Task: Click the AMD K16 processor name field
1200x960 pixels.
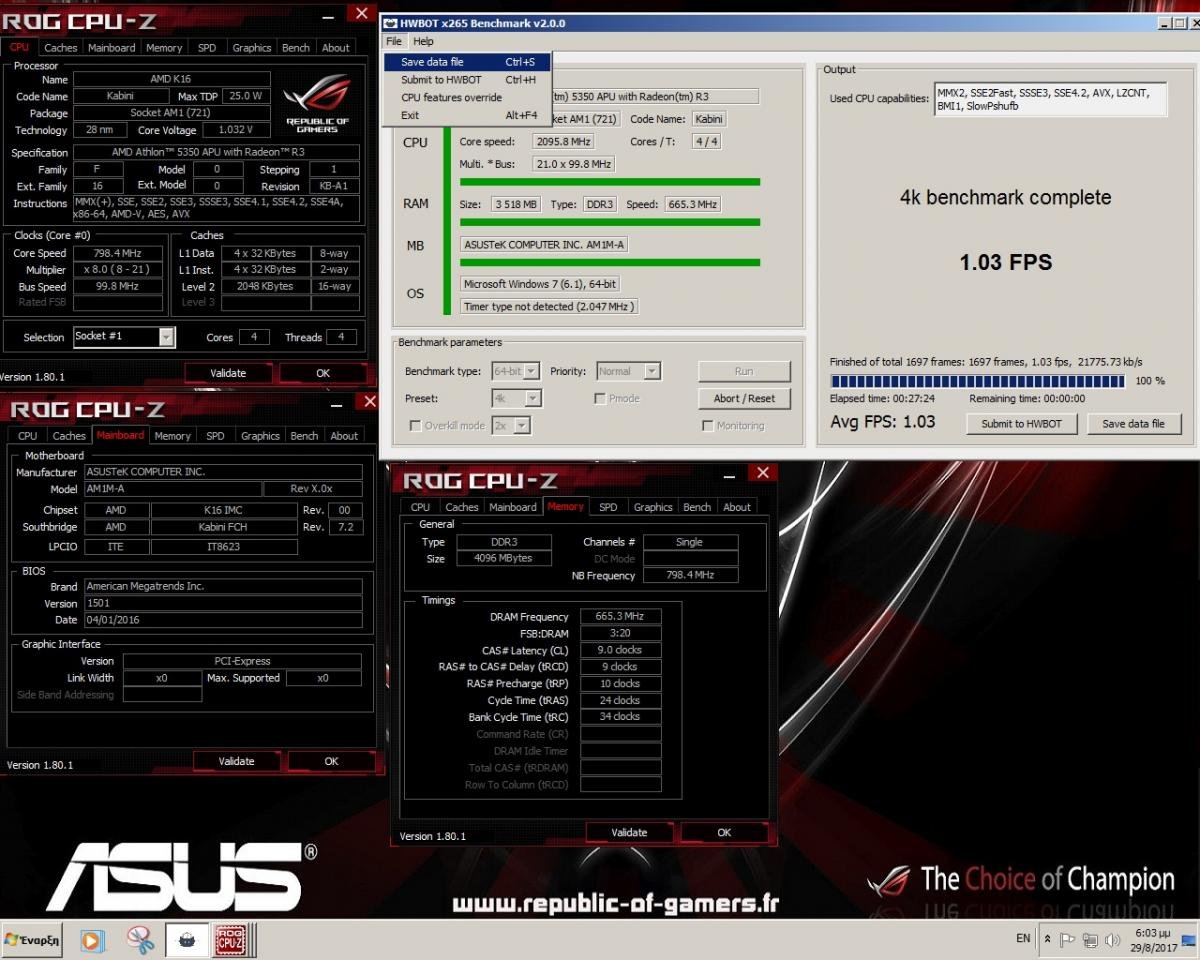Action: 171,79
